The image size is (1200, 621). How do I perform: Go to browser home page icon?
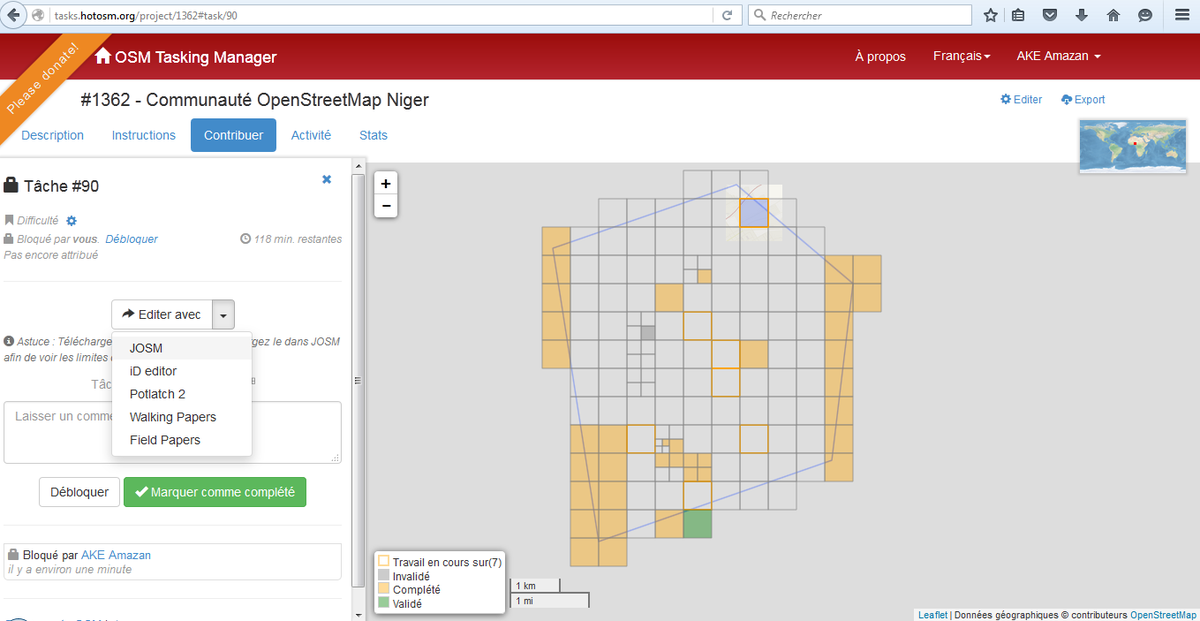tap(1113, 15)
